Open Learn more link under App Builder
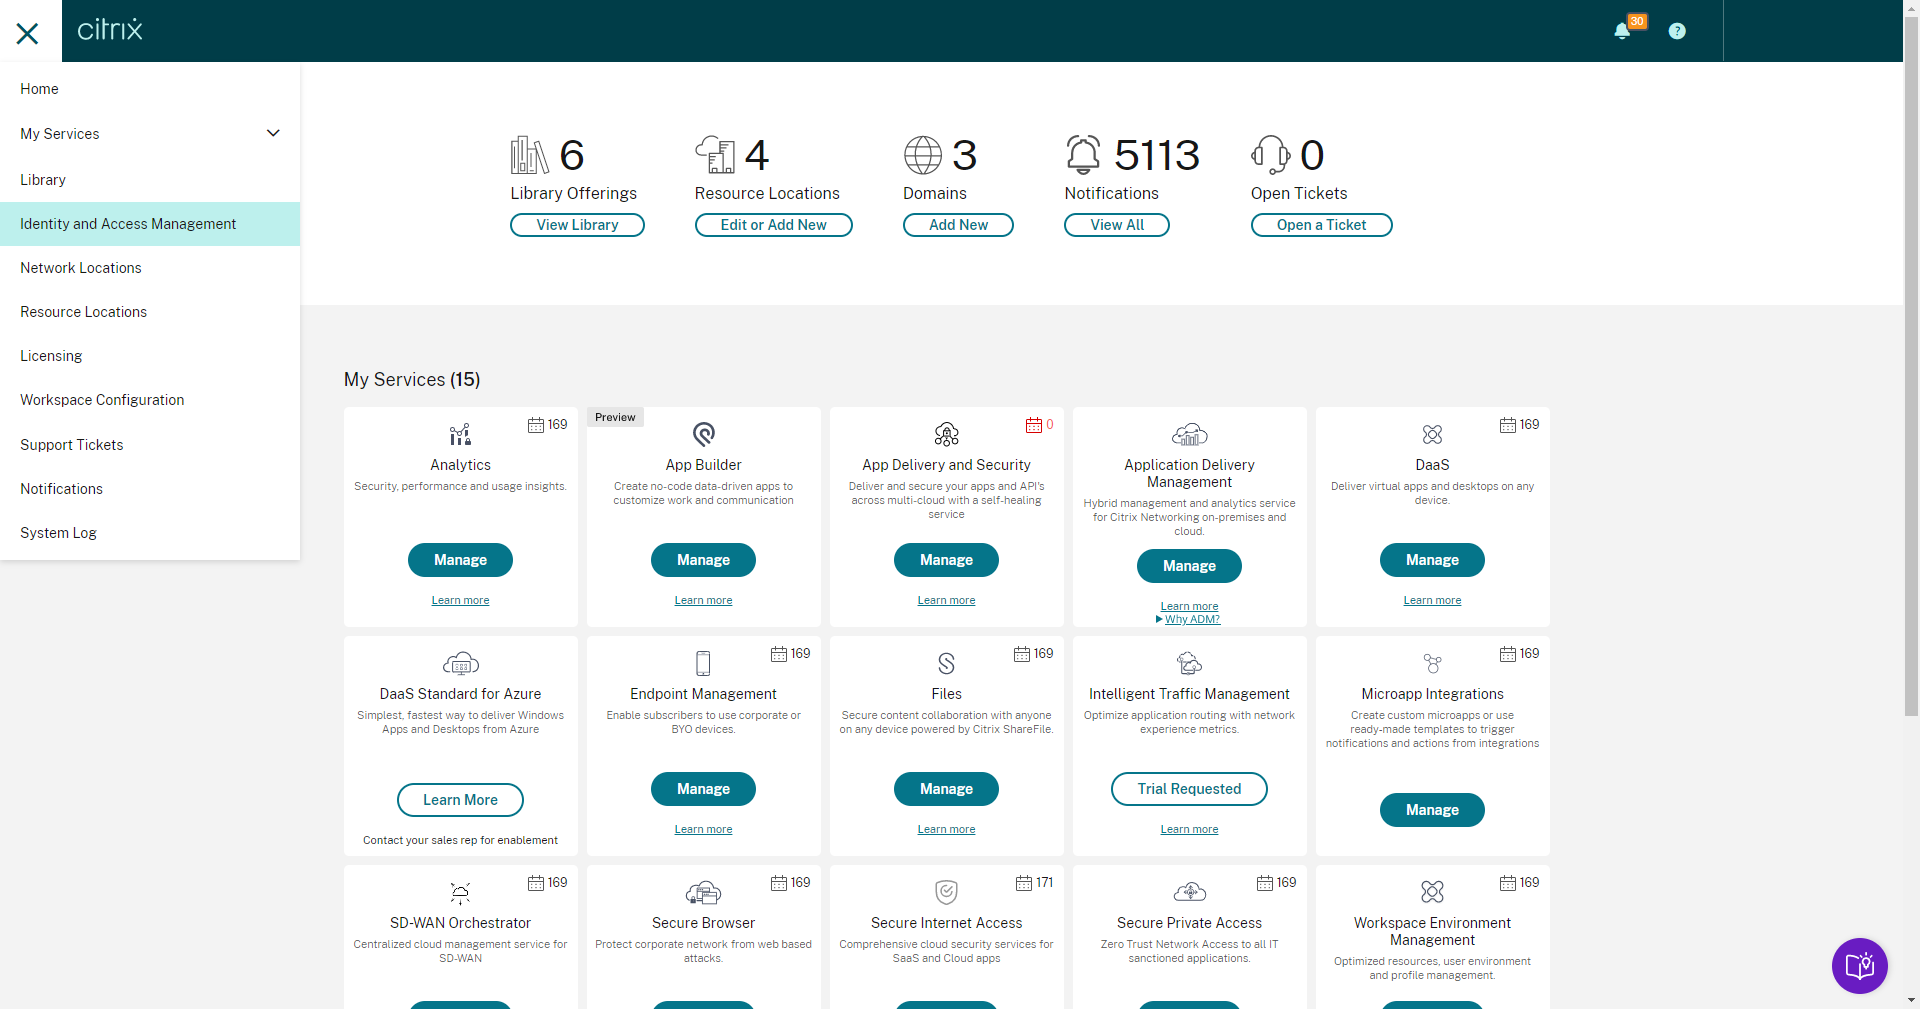 click(703, 600)
